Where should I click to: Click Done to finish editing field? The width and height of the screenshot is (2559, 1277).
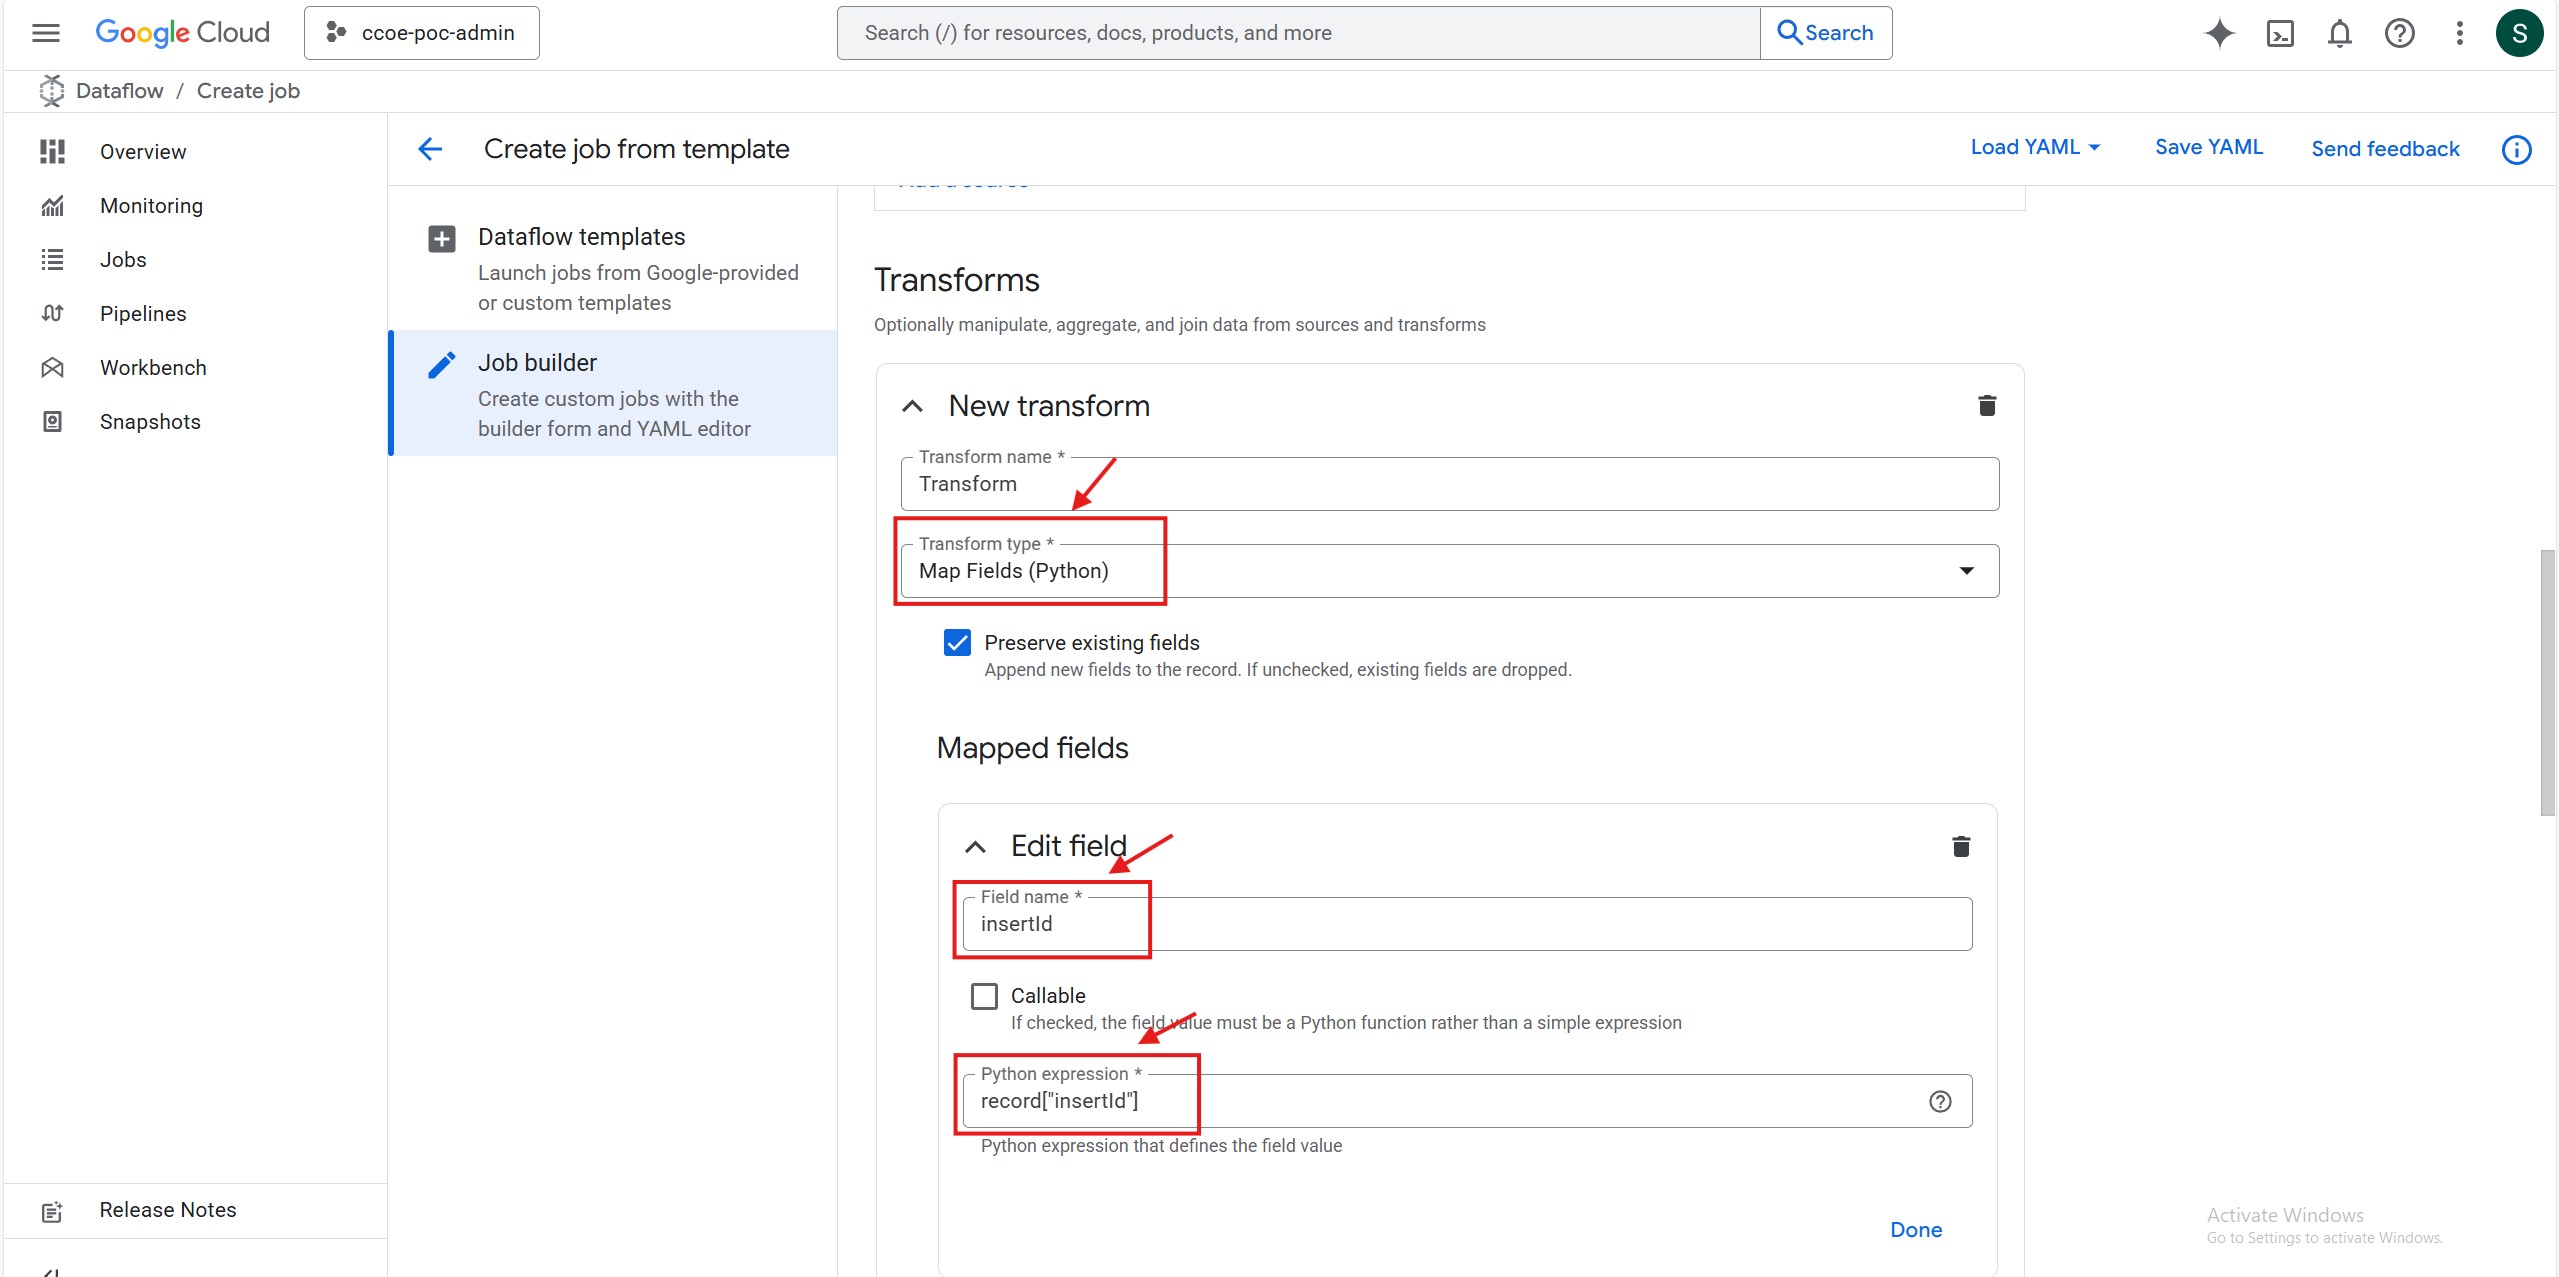1915,1230
